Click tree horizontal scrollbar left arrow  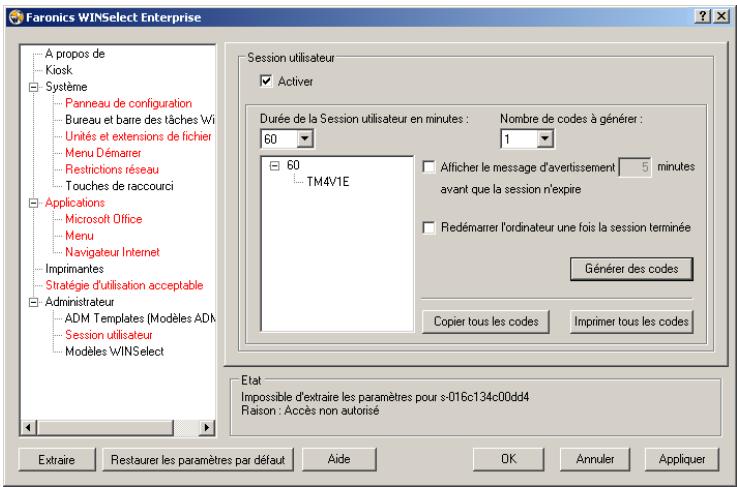point(29,427)
